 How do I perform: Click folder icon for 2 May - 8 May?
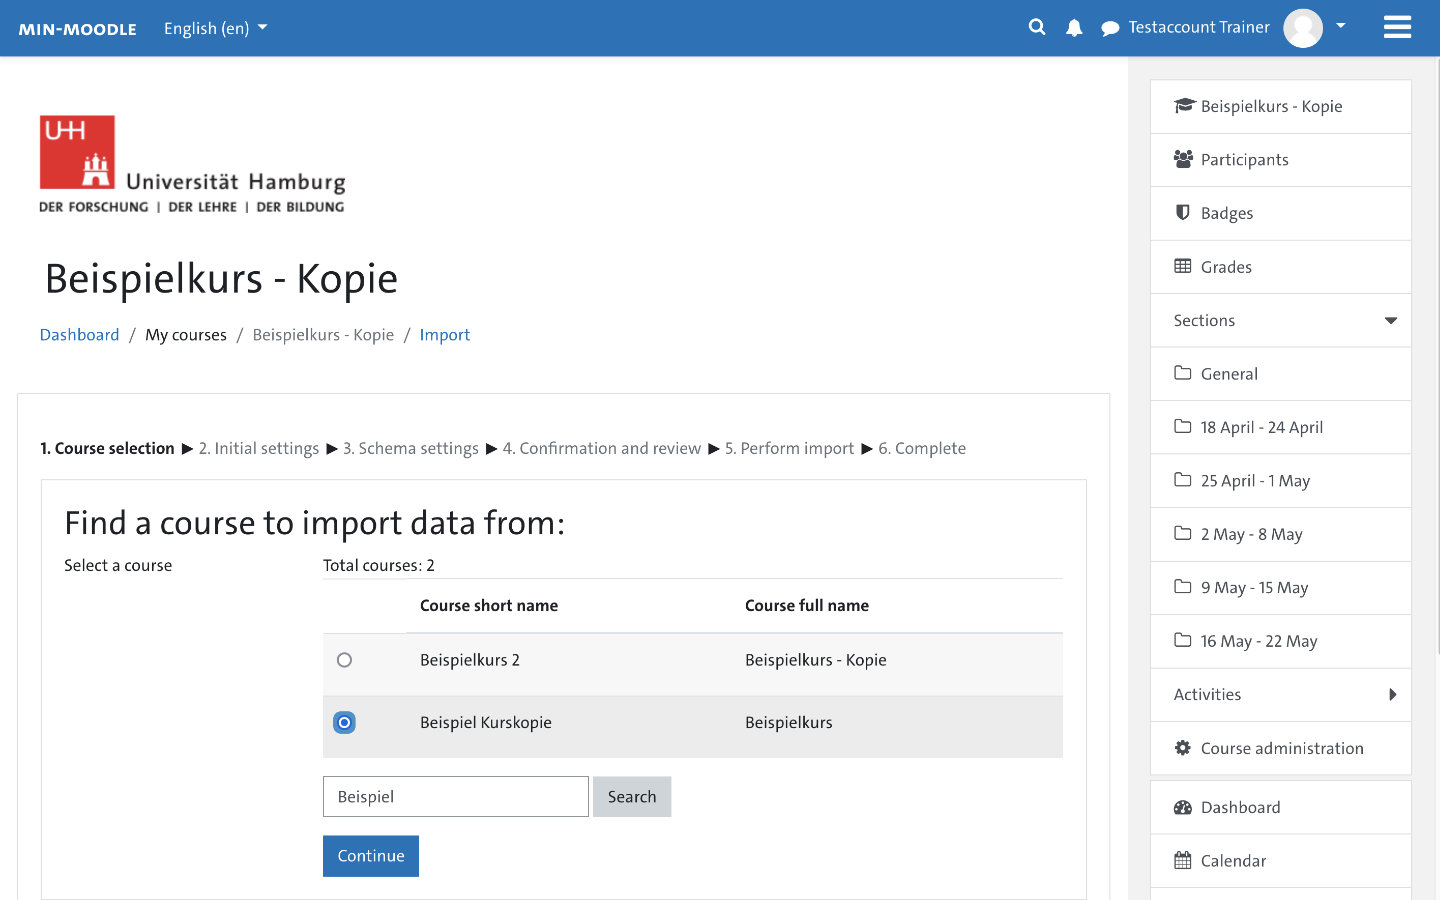pyautogui.click(x=1183, y=534)
